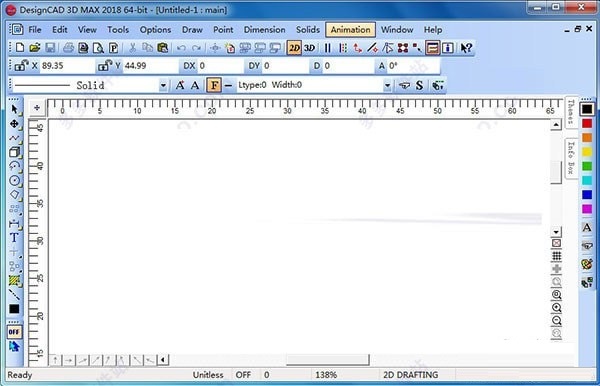
Task: Open the Solids menu
Action: pos(308,30)
